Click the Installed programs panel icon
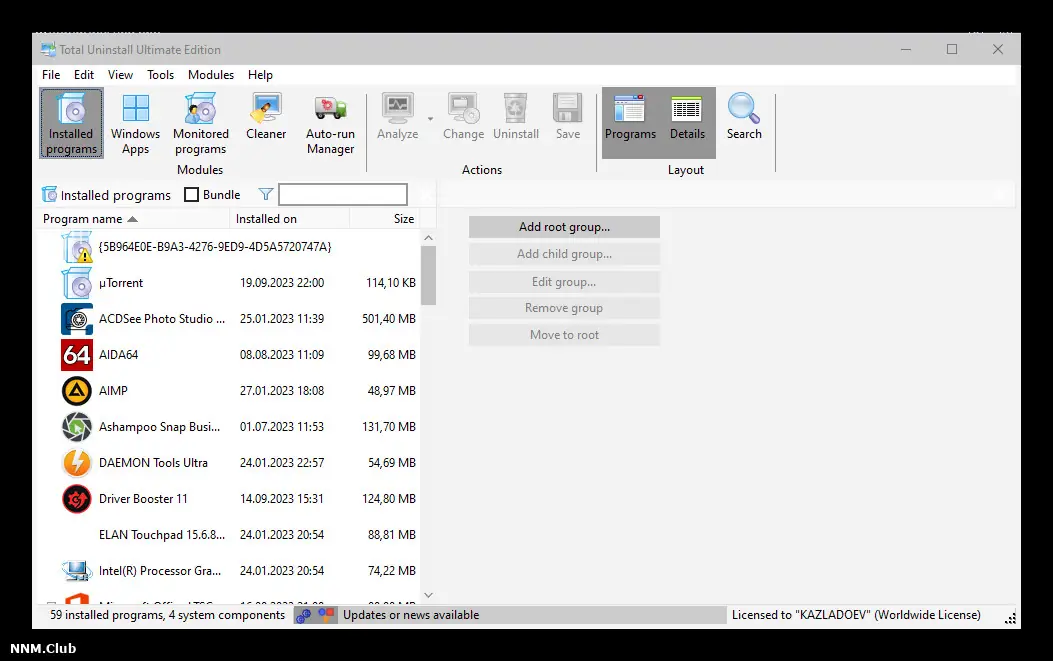The image size is (1053, 661). [x=49, y=195]
